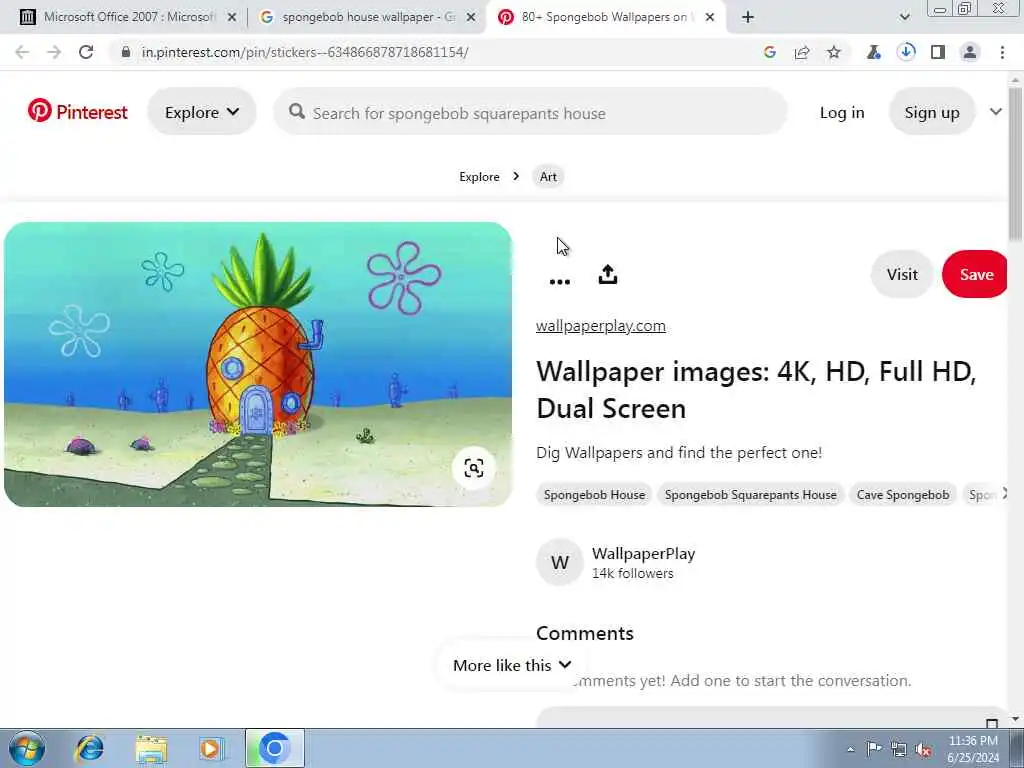Click the Action Center flag icon
Image resolution: width=1024 pixels, height=768 pixels.
(874, 748)
